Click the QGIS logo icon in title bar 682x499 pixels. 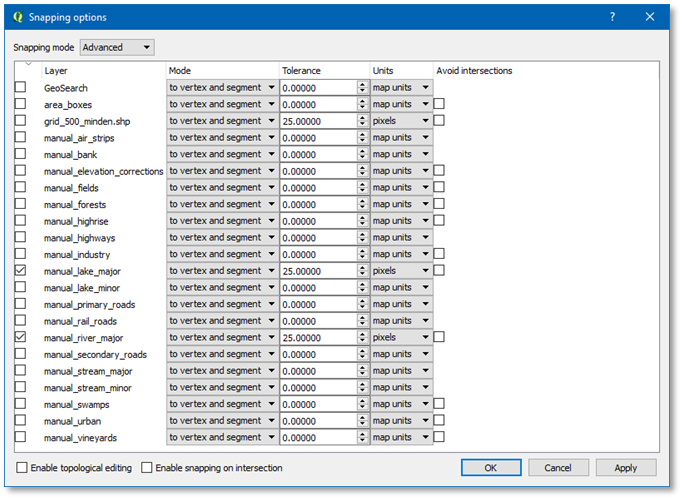16,17
